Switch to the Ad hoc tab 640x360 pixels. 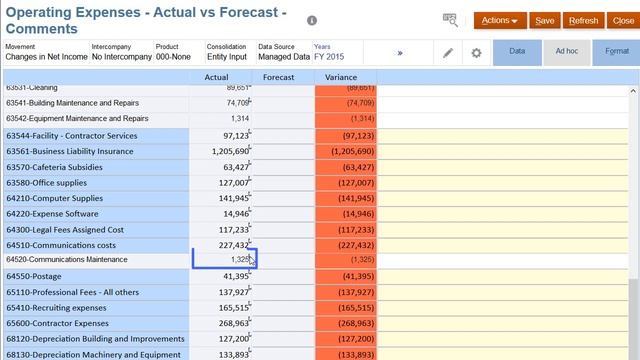click(x=567, y=52)
